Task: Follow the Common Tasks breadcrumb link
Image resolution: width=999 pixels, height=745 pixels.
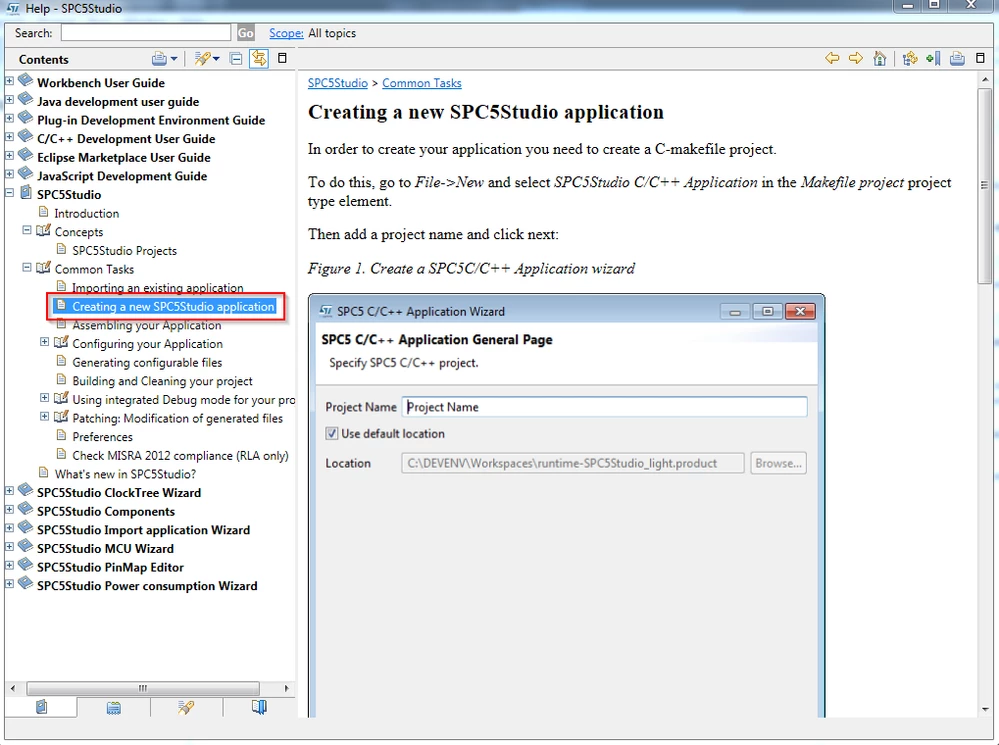Action: (x=422, y=83)
